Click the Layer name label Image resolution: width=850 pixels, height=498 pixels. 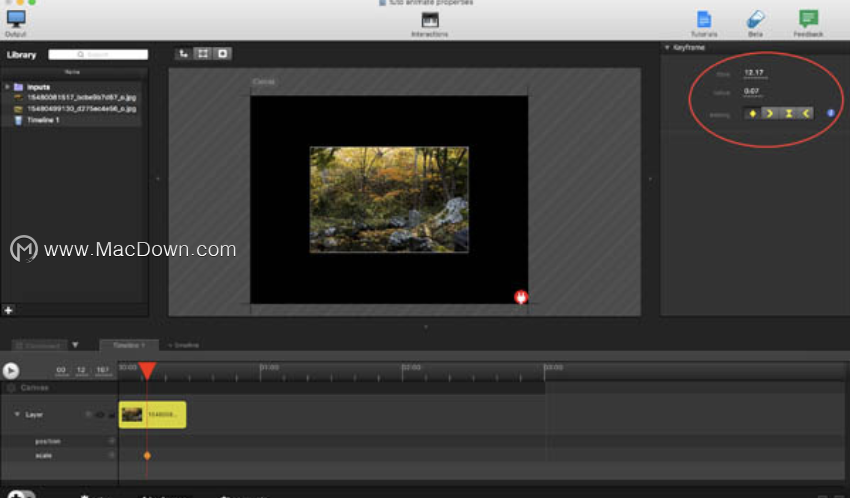tap(34, 415)
